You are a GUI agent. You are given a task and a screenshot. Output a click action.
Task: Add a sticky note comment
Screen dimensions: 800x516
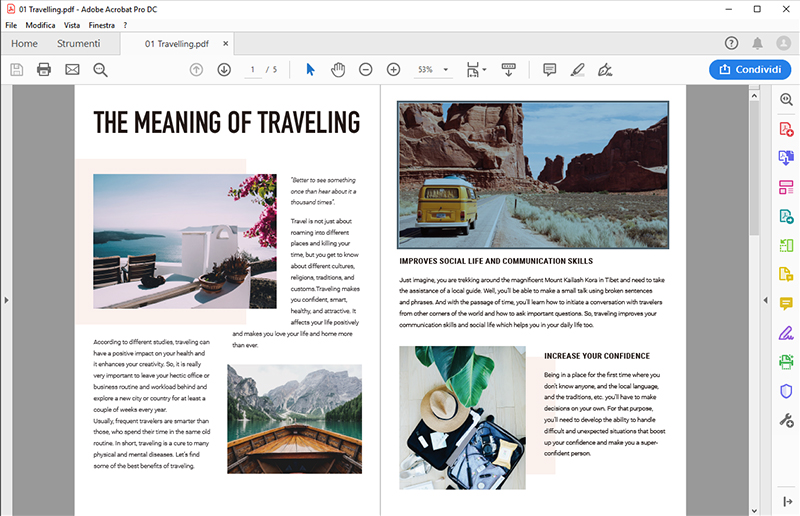pyautogui.click(x=549, y=69)
